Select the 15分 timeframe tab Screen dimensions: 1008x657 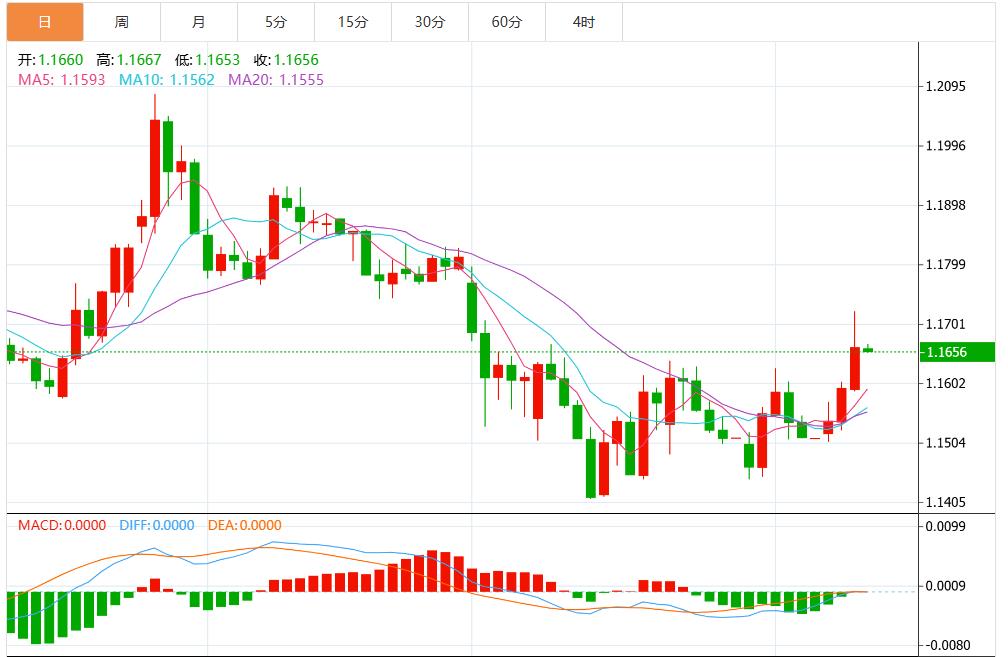352,21
